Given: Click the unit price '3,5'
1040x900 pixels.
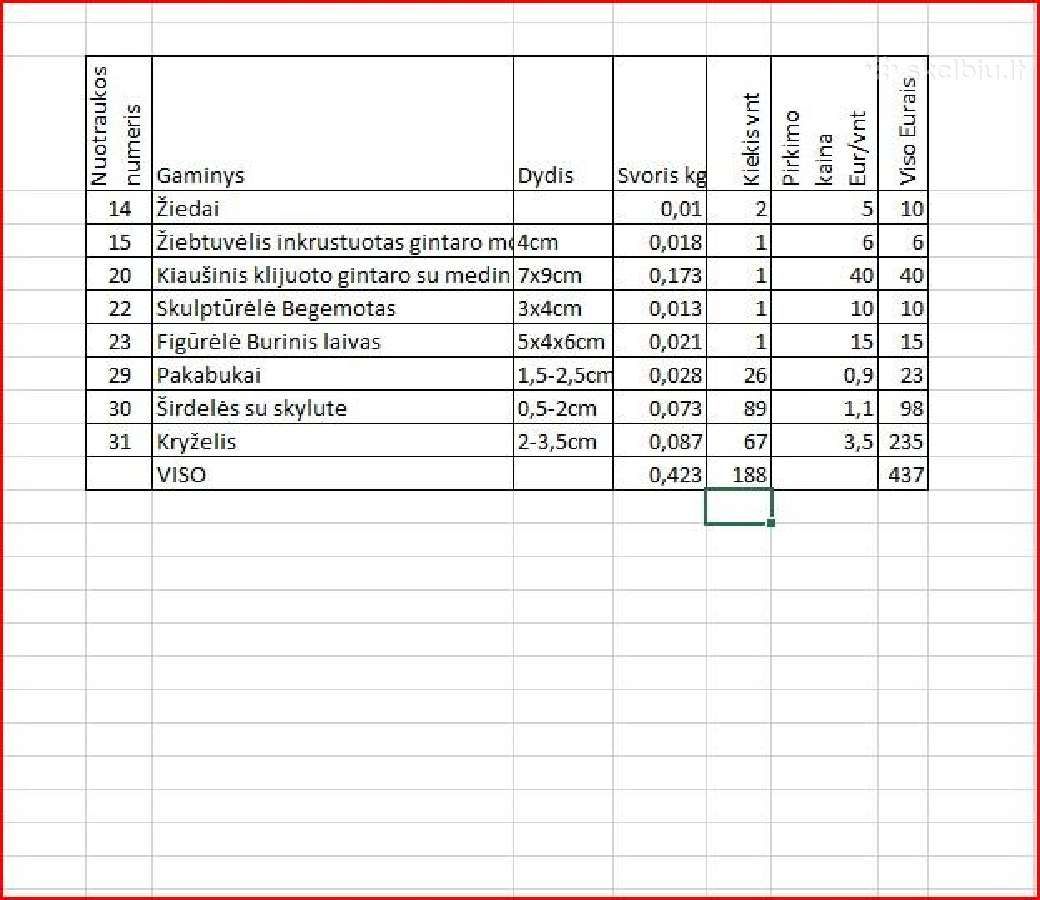Looking at the screenshot, I should click(824, 441).
